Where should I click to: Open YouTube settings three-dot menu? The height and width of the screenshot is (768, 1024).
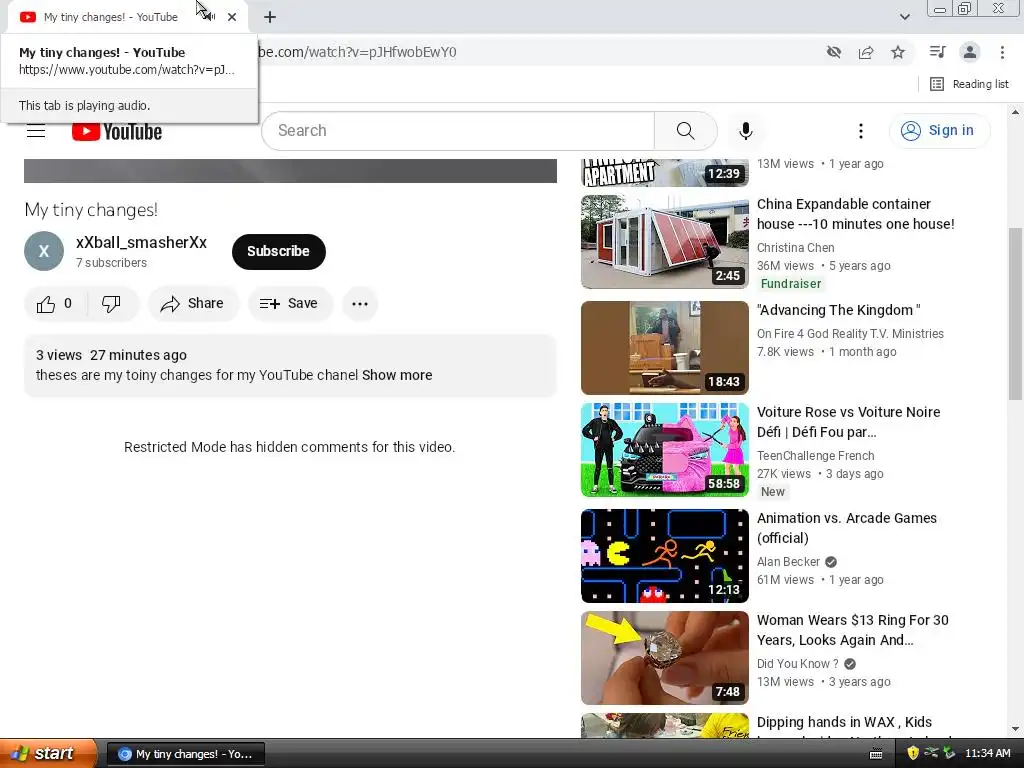tap(860, 131)
